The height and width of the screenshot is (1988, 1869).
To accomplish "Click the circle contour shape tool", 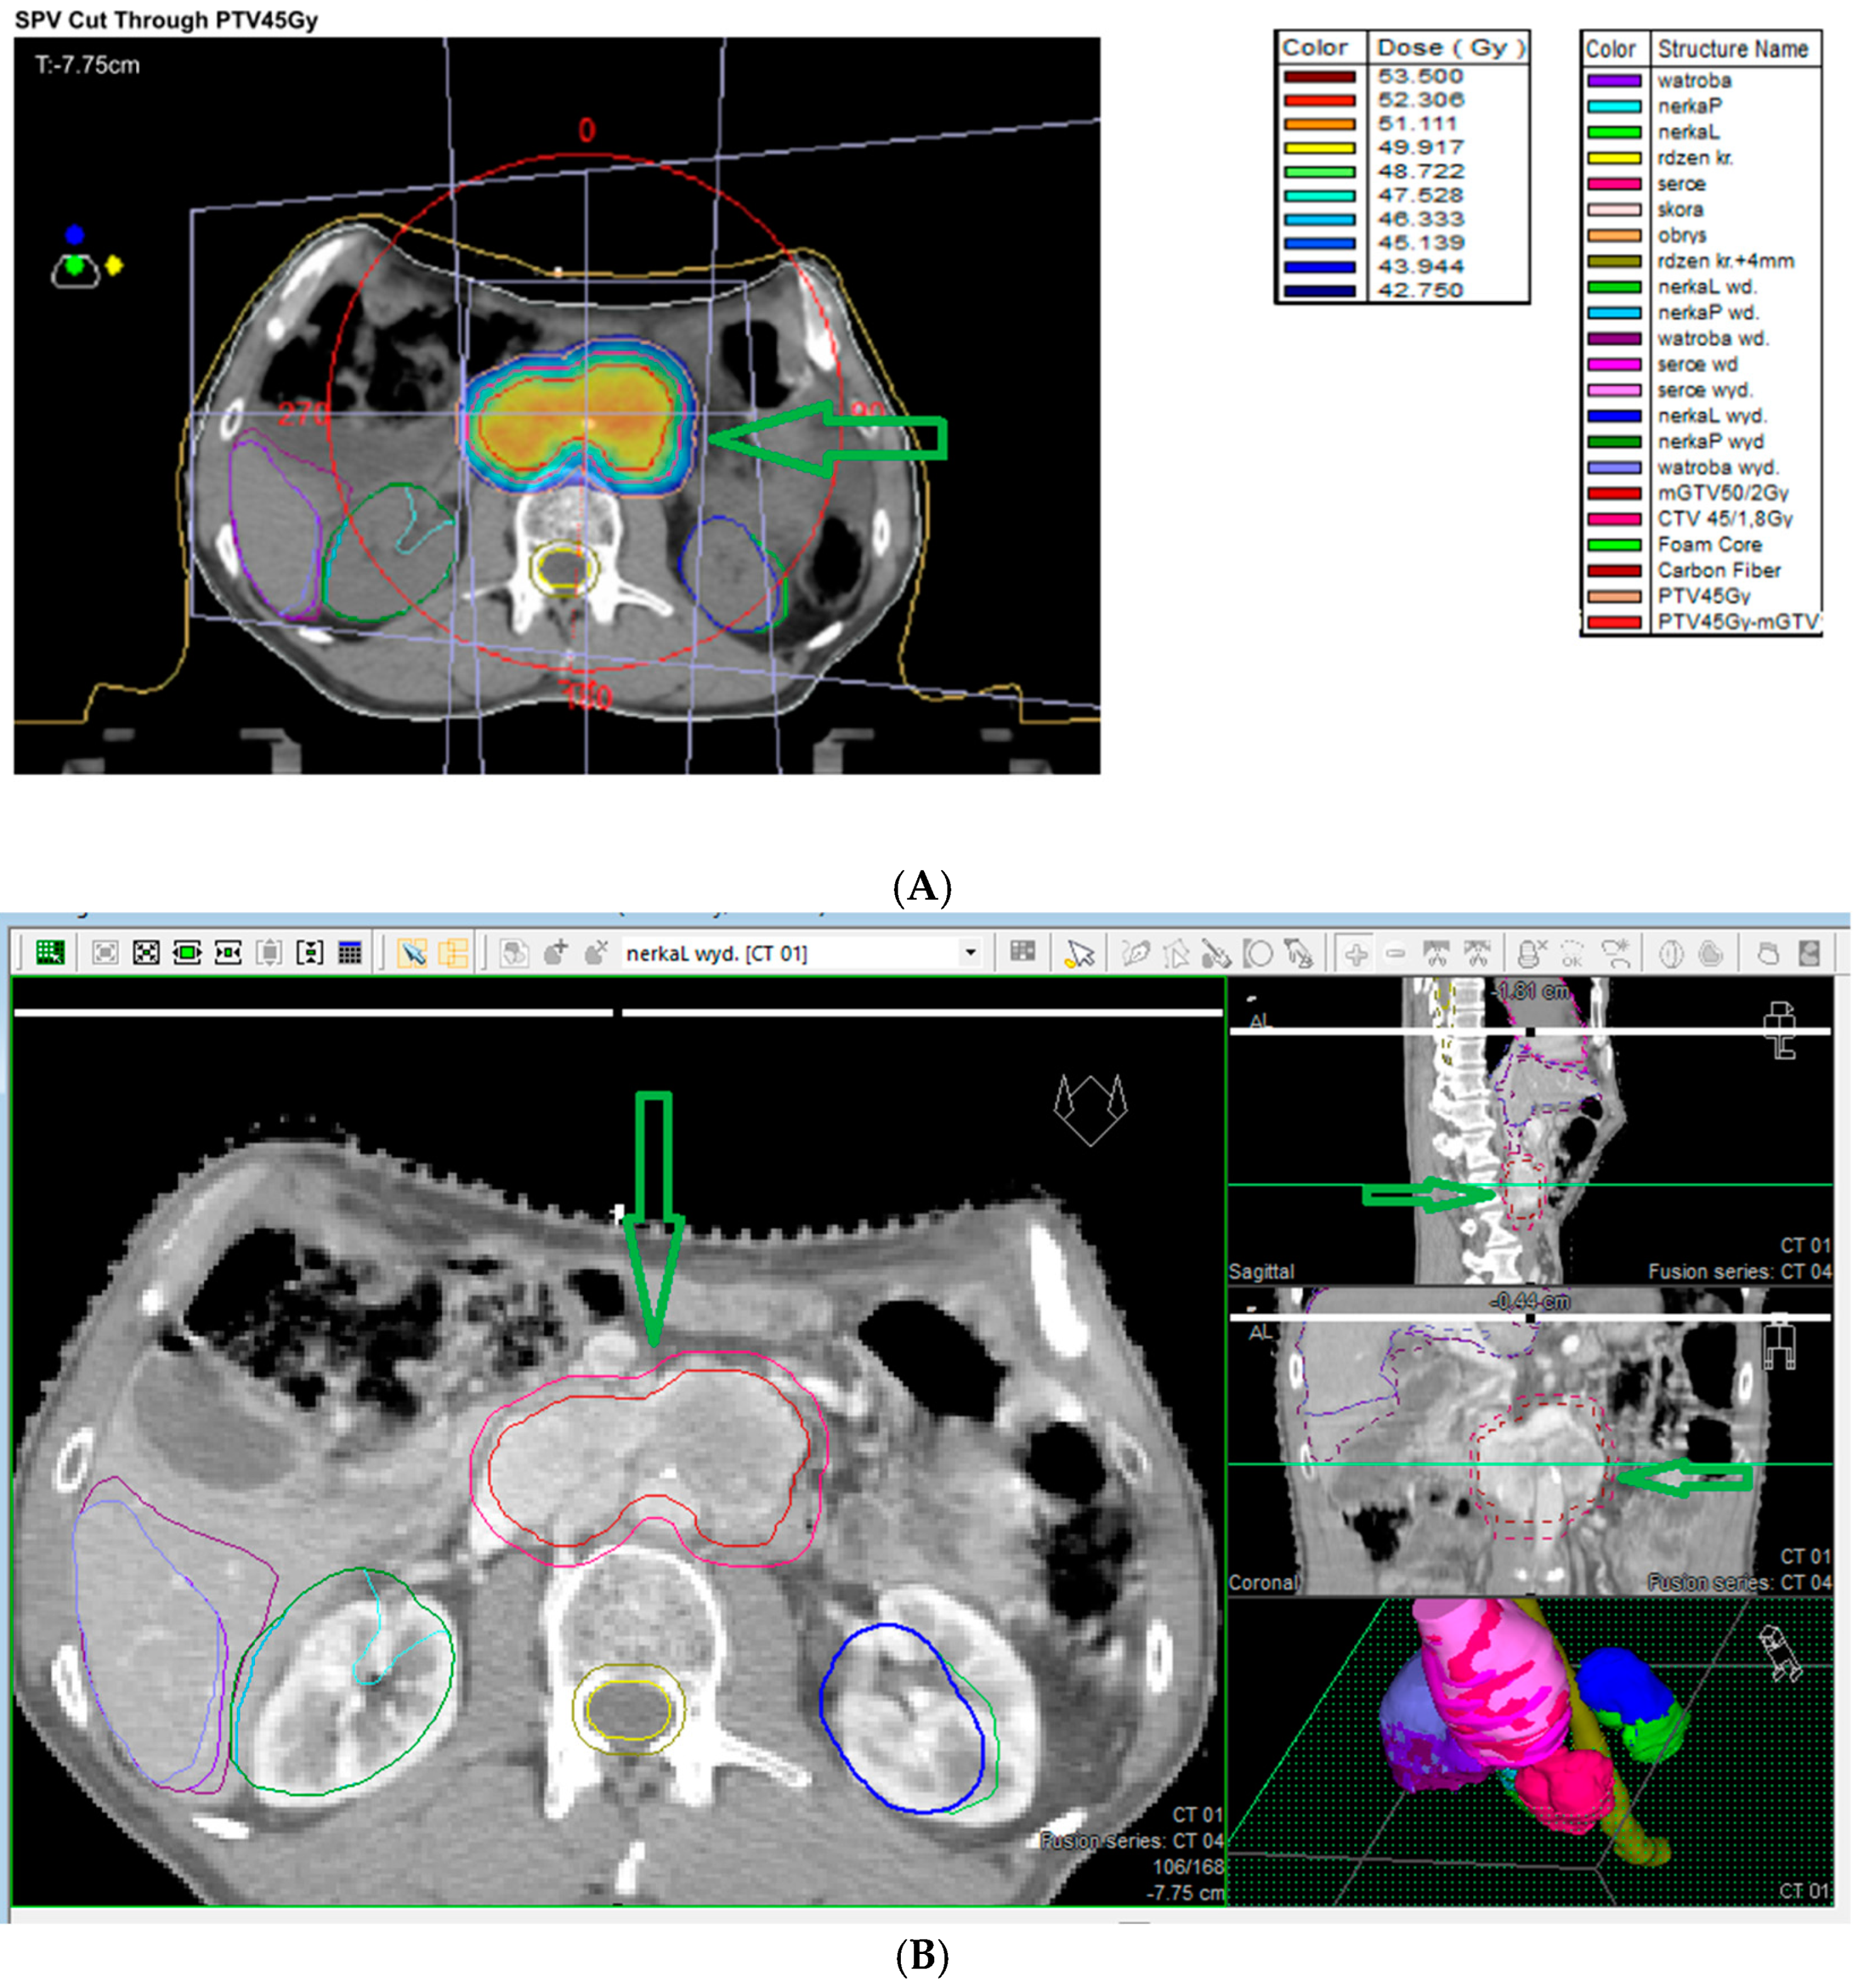I will click(x=1258, y=953).
